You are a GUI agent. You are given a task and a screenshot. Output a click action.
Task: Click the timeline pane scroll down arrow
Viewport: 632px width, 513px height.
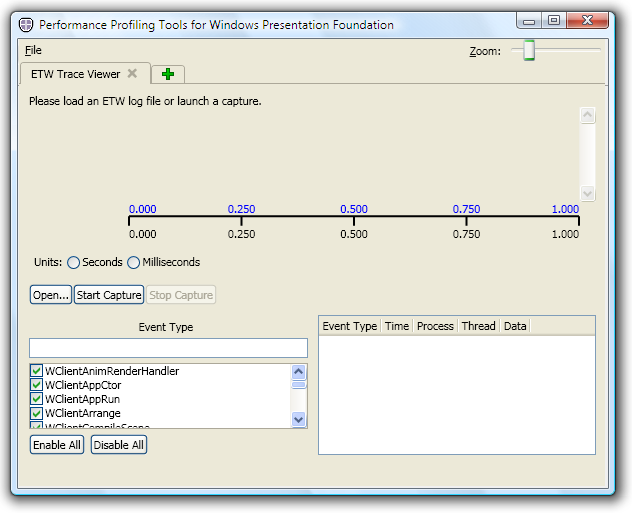587,193
